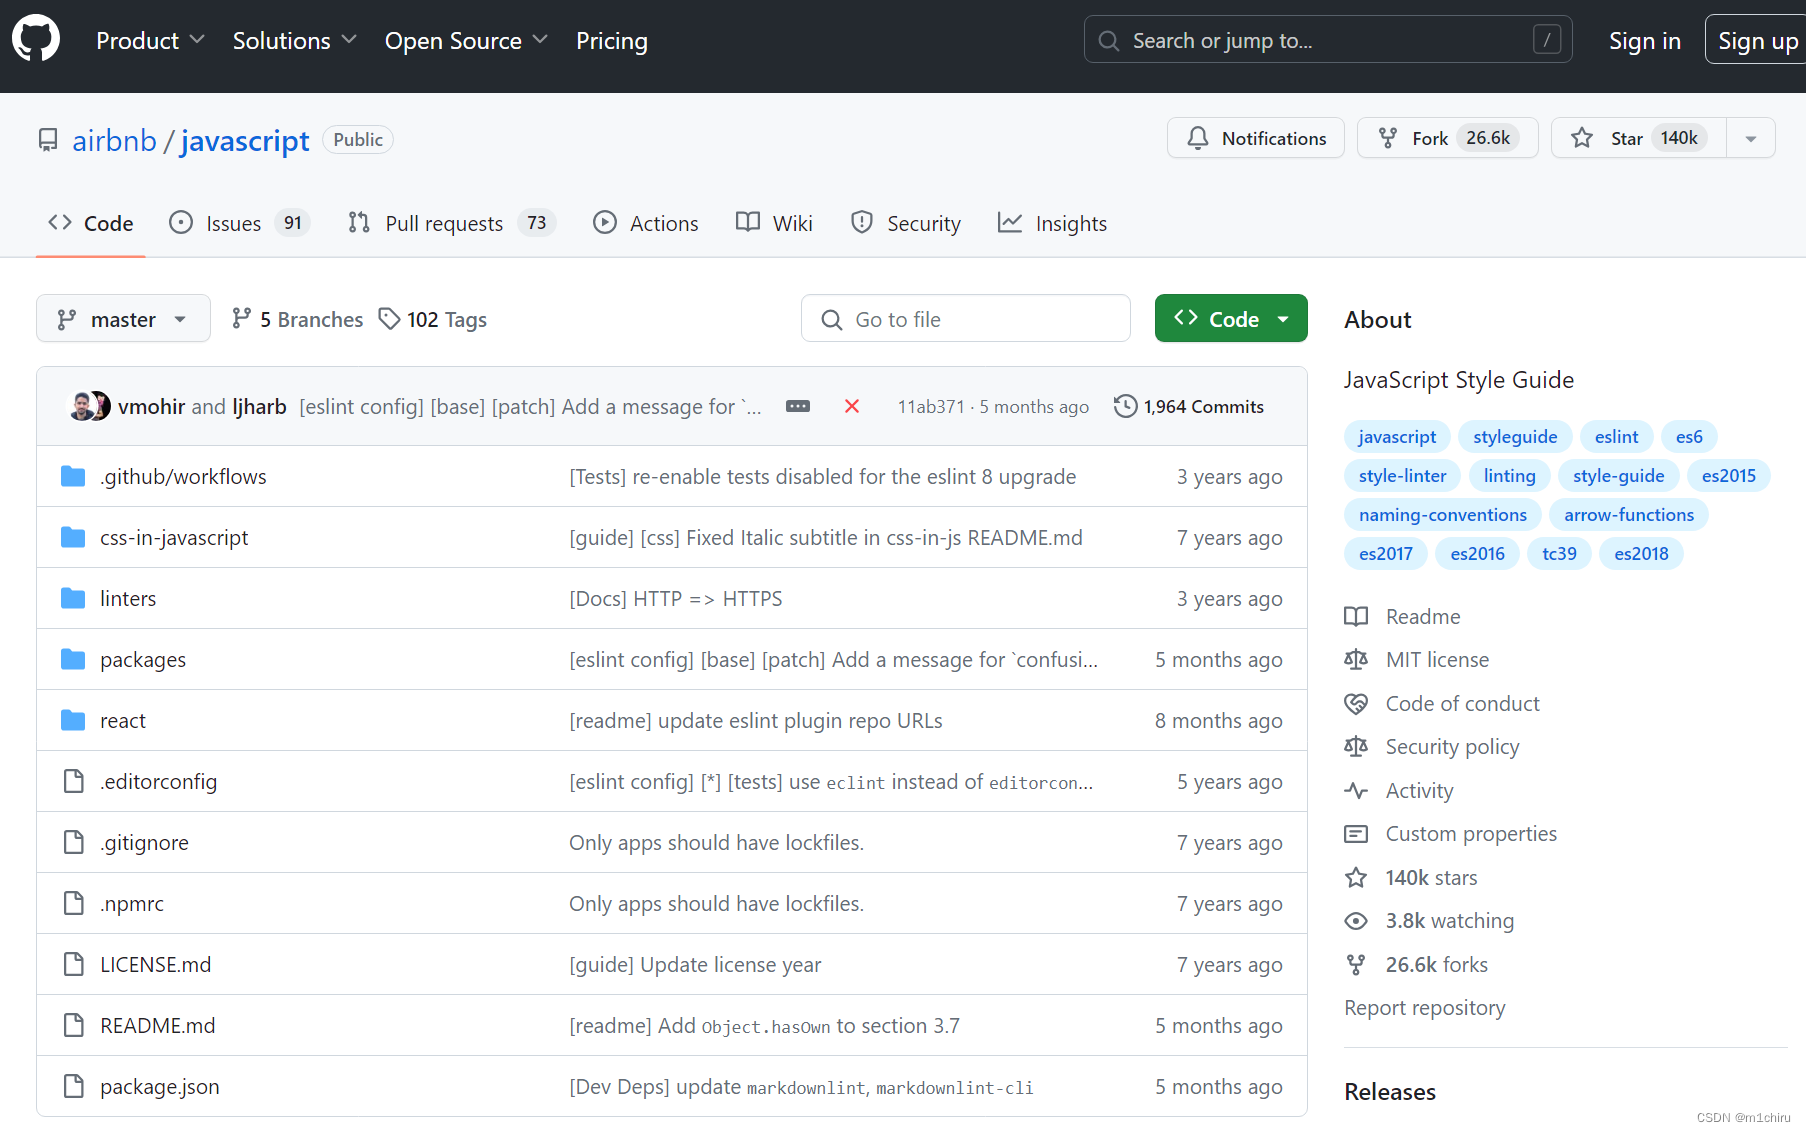Fork the repository
1806x1132 pixels.
pyautogui.click(x=1447, y=138)
